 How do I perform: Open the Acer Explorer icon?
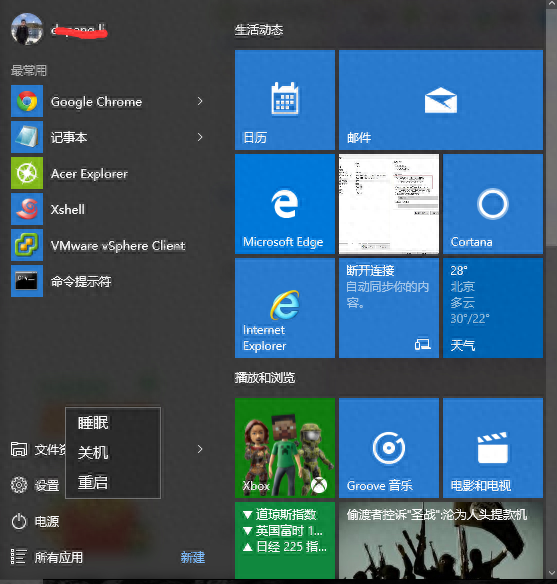(x=27, y=173)
